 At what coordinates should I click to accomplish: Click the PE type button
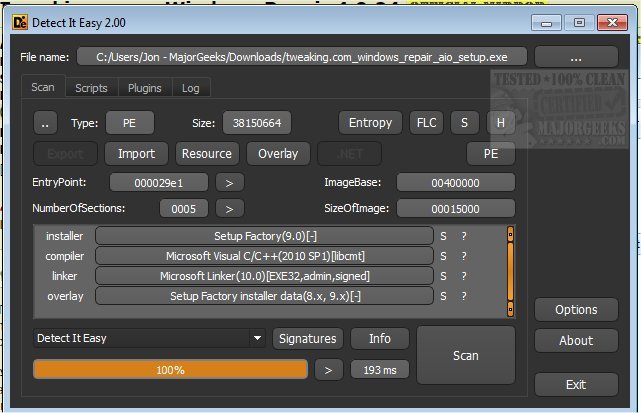pos(130,123)
